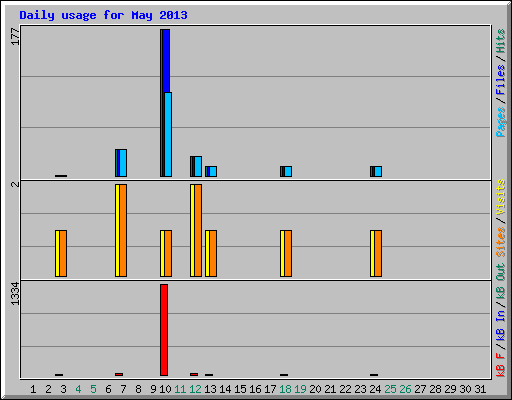The height and width of the screenshot is (400, 512).
Task: Click day 21 on the x-axis
Action: [x=330, y=389]
